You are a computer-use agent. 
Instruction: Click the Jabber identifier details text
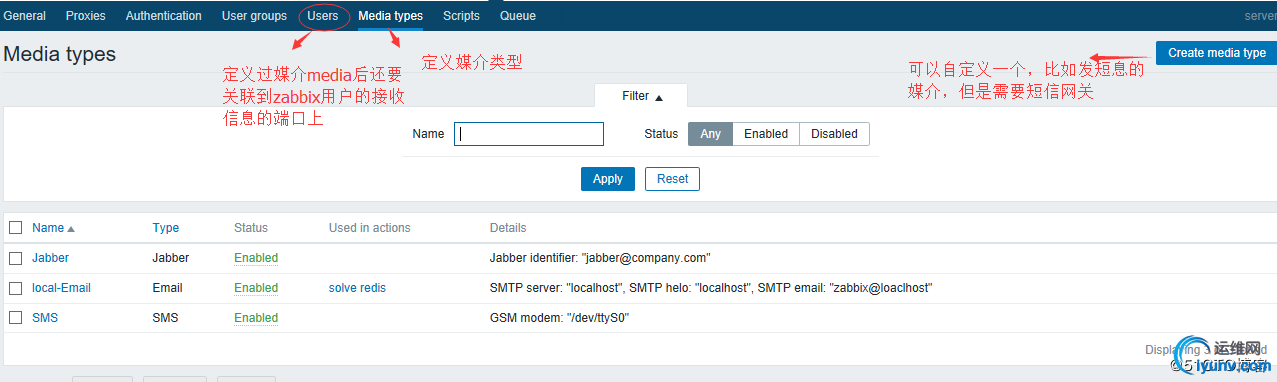tap(600, 258)
